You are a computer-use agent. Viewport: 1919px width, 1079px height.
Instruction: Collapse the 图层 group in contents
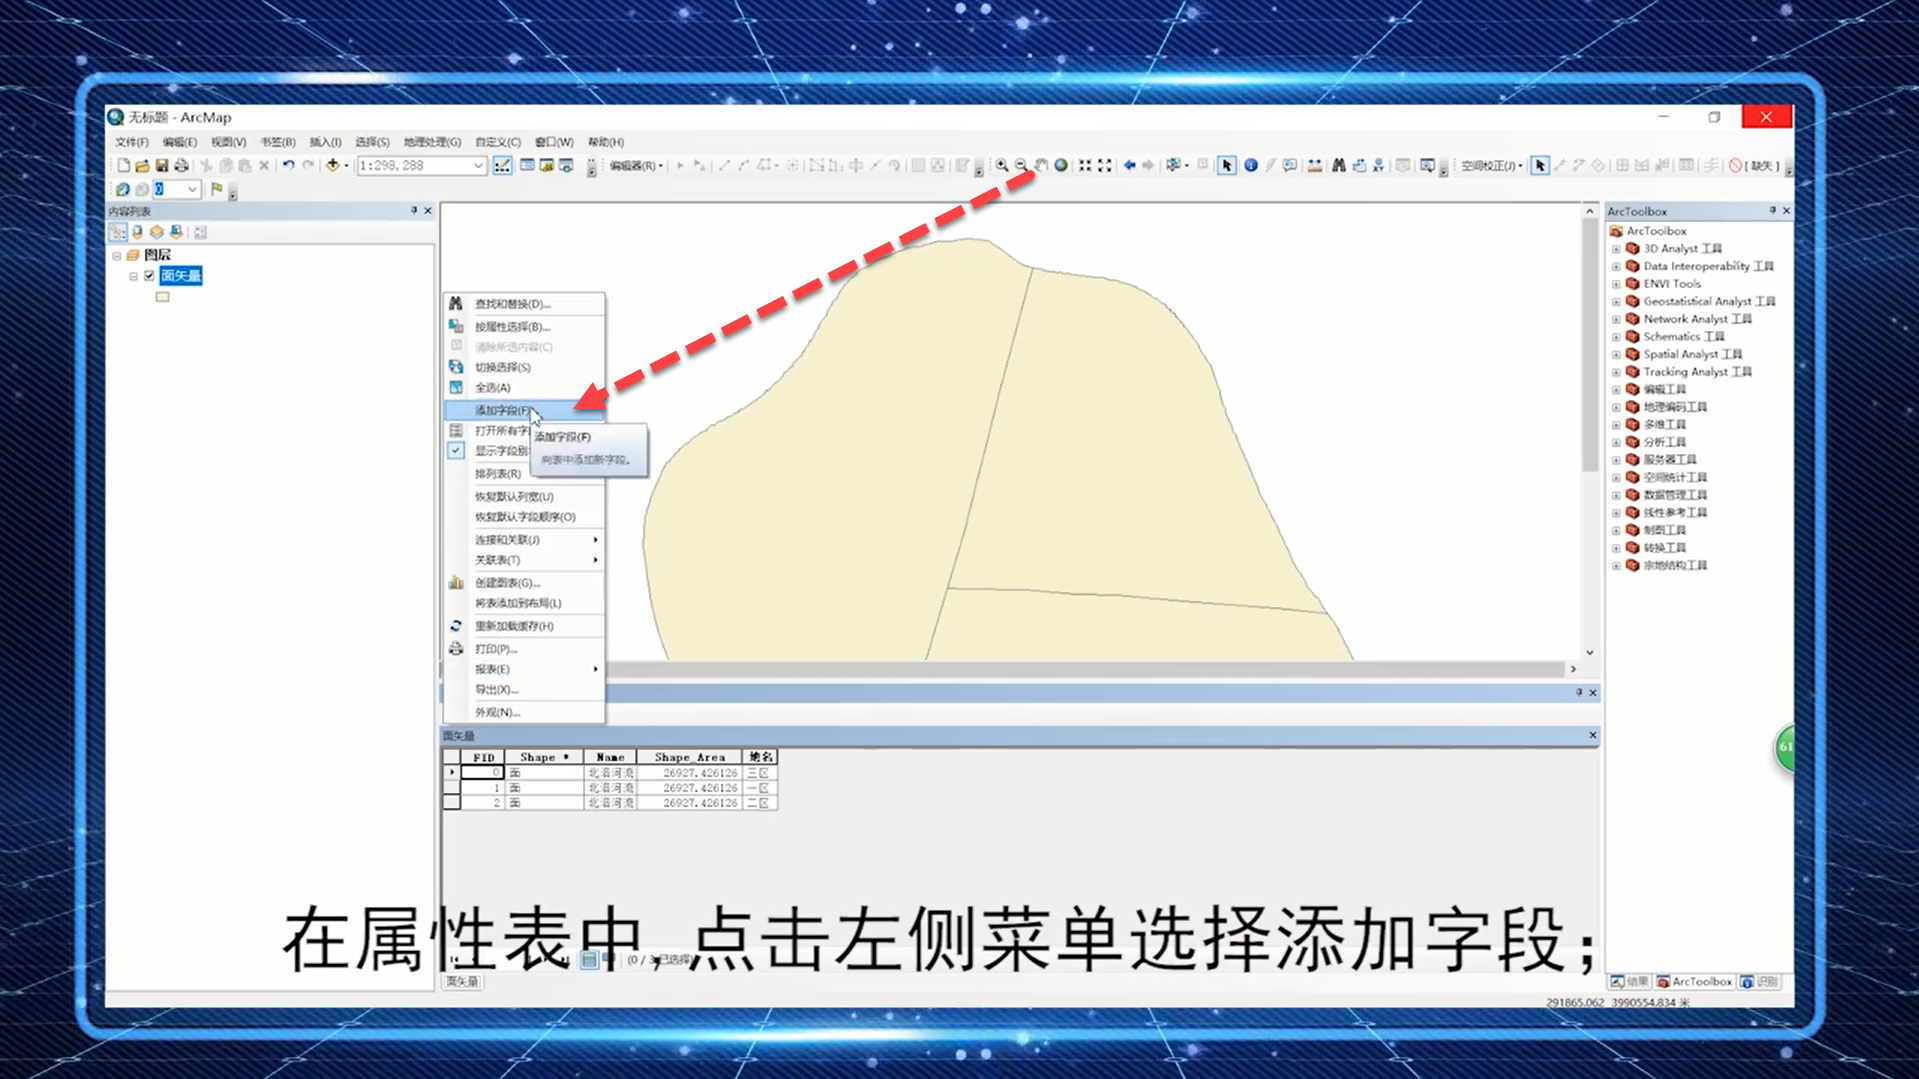[117, 256]
